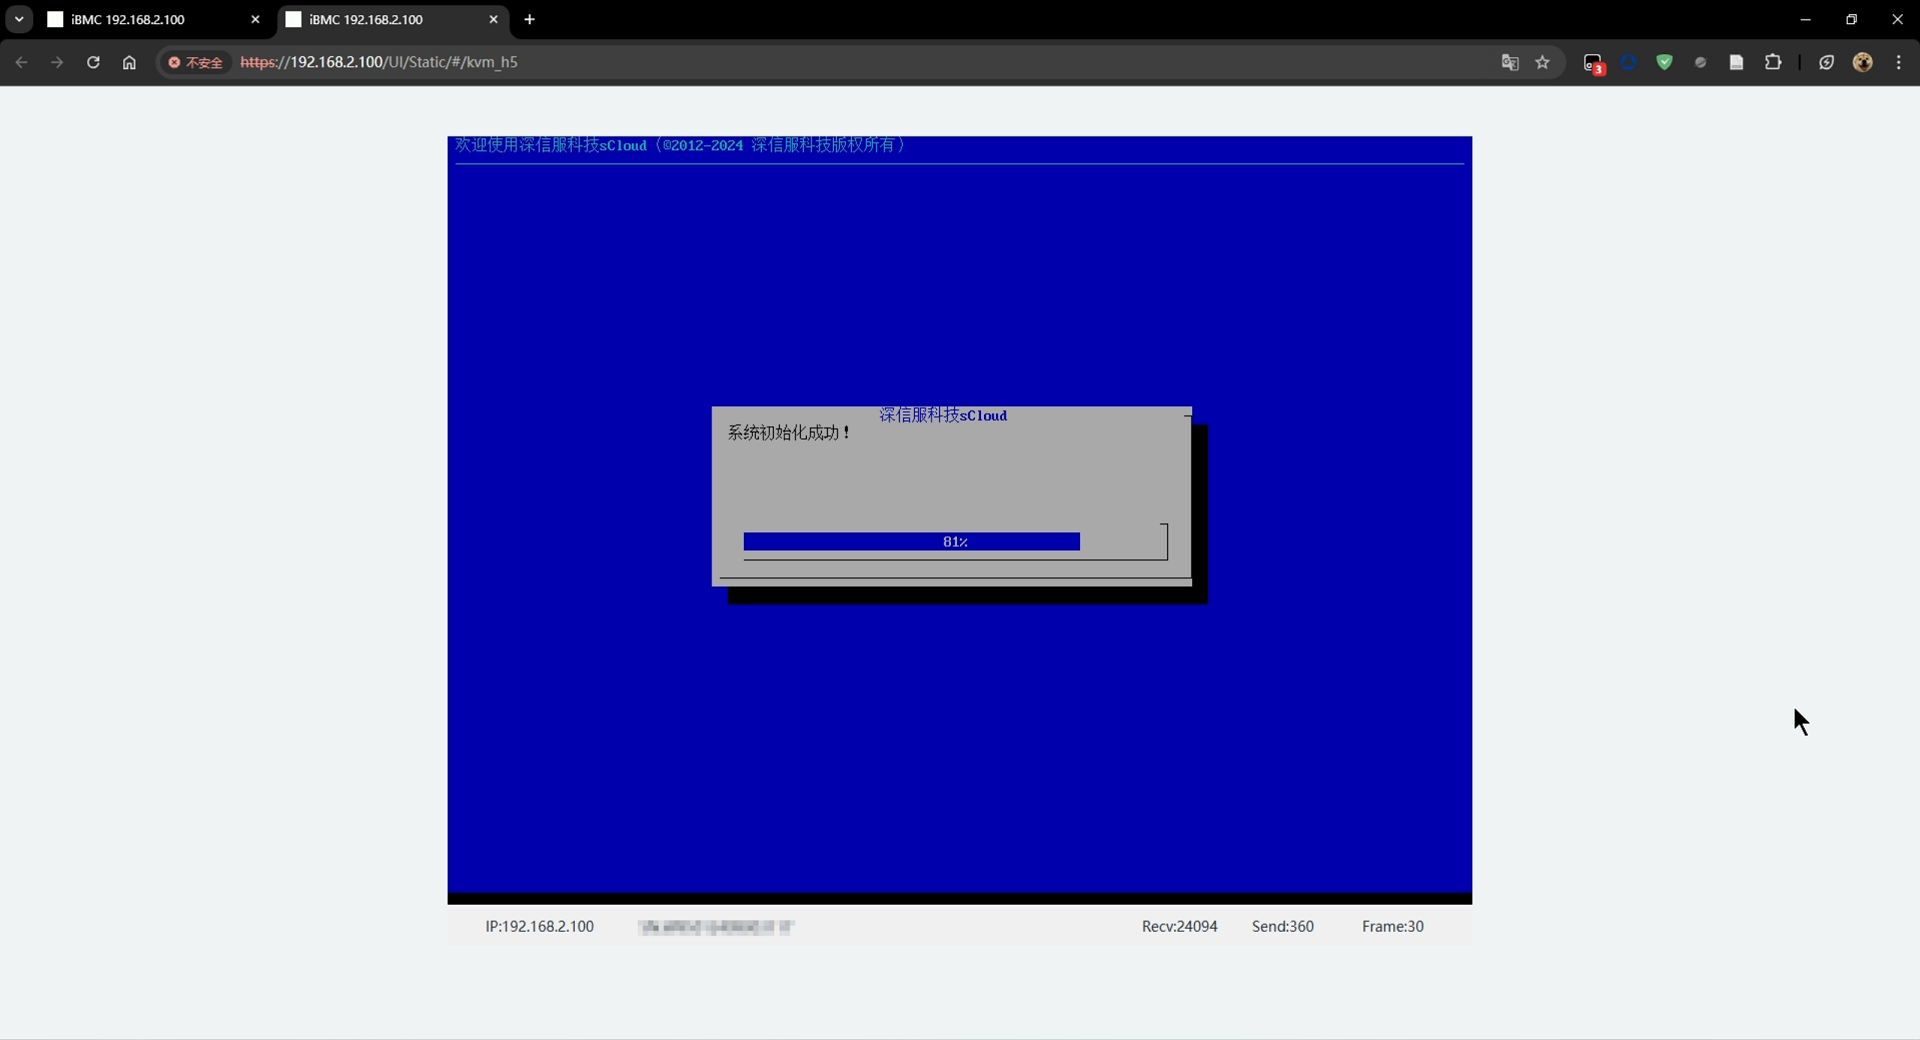Image resolution: width=1920 pixels, height=1040 pixels.
Task: Click the Recv:24094 status entry
Action: (x=1180, y=926)
